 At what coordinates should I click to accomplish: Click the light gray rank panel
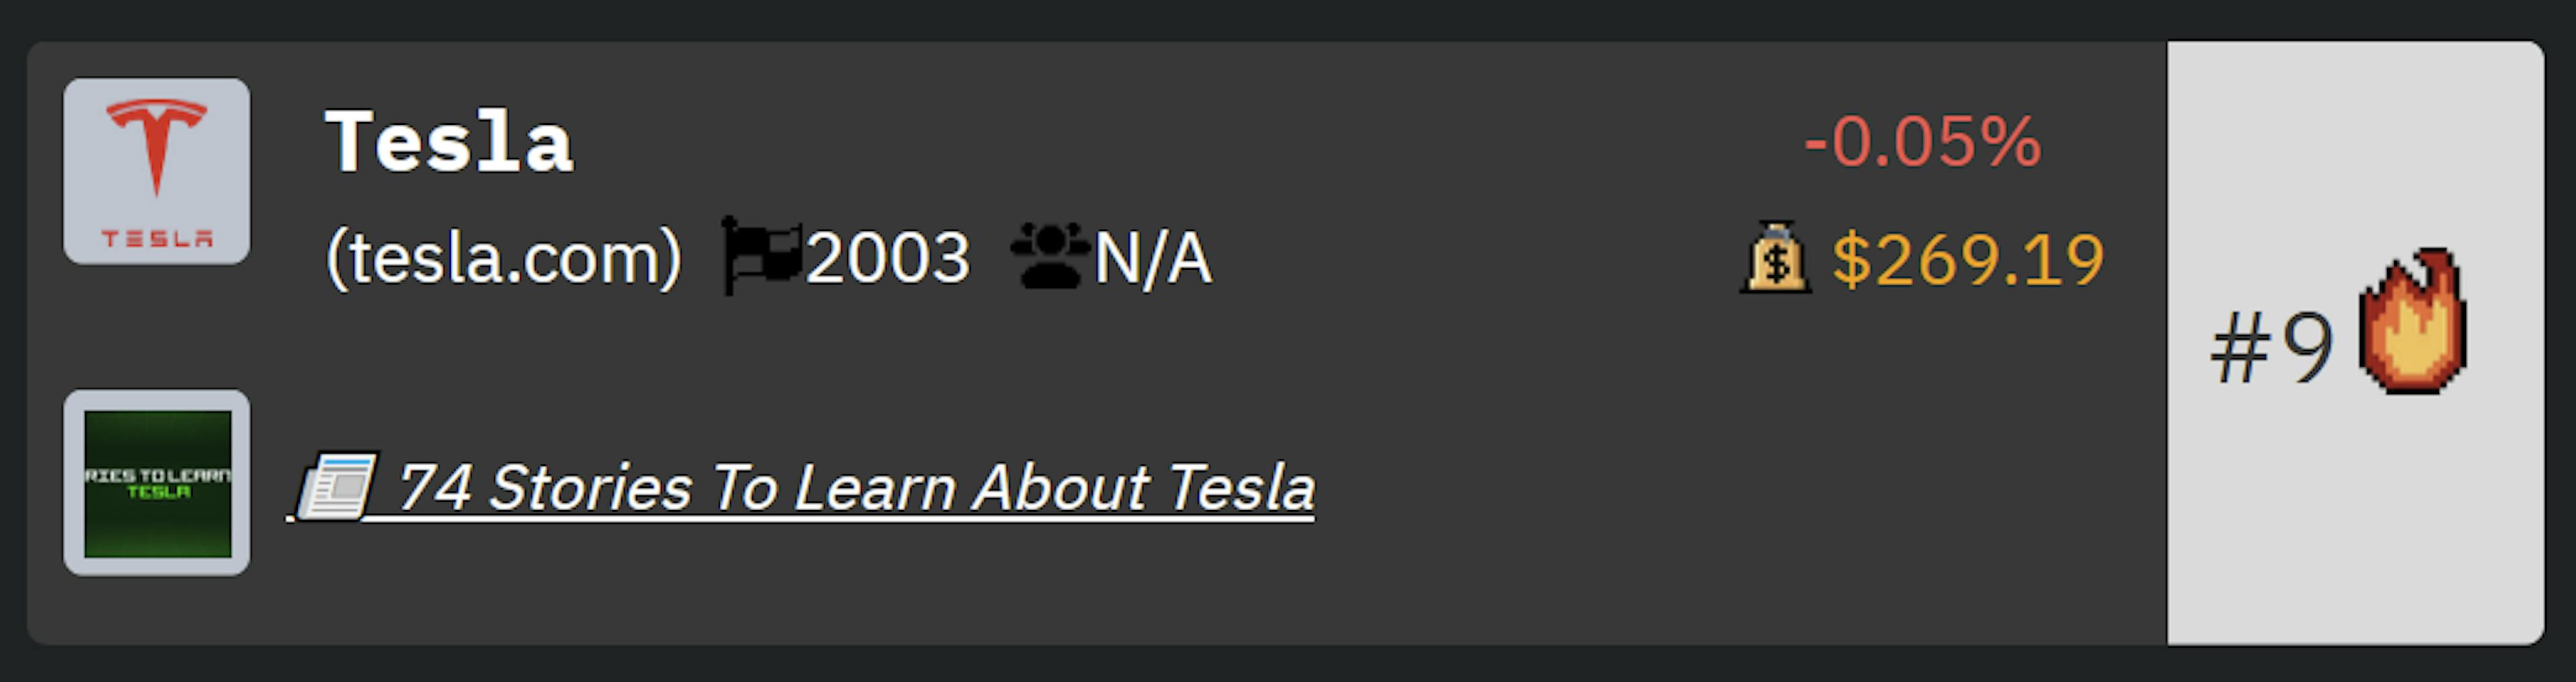pos(2355,343)
